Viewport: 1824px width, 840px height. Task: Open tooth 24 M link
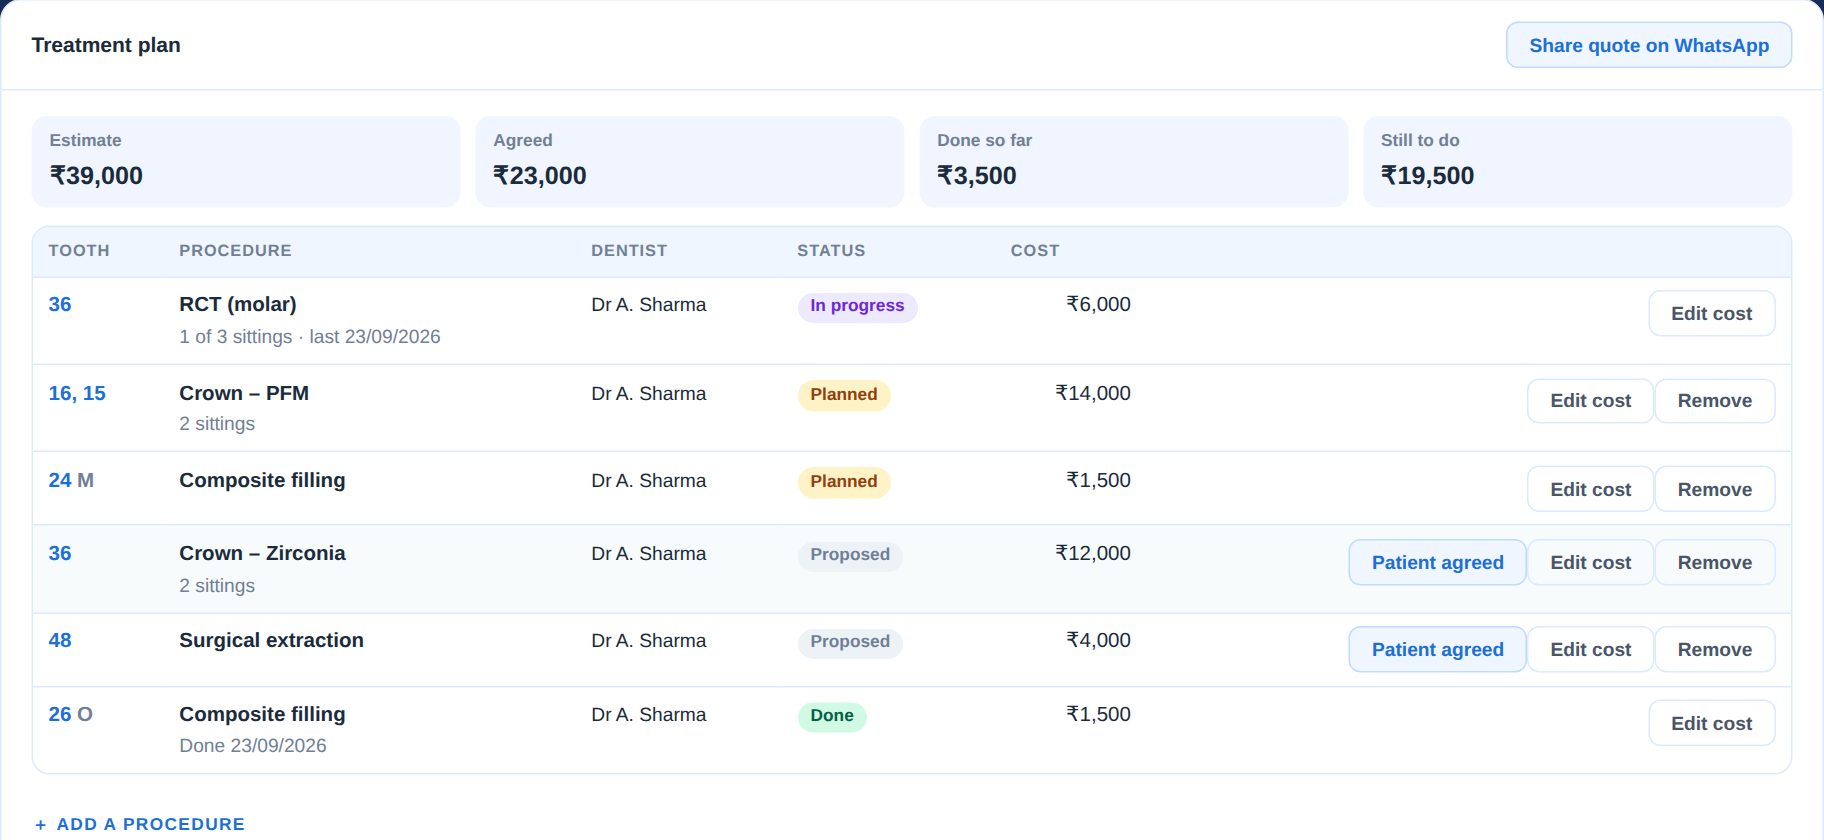[x=71, y=480]
